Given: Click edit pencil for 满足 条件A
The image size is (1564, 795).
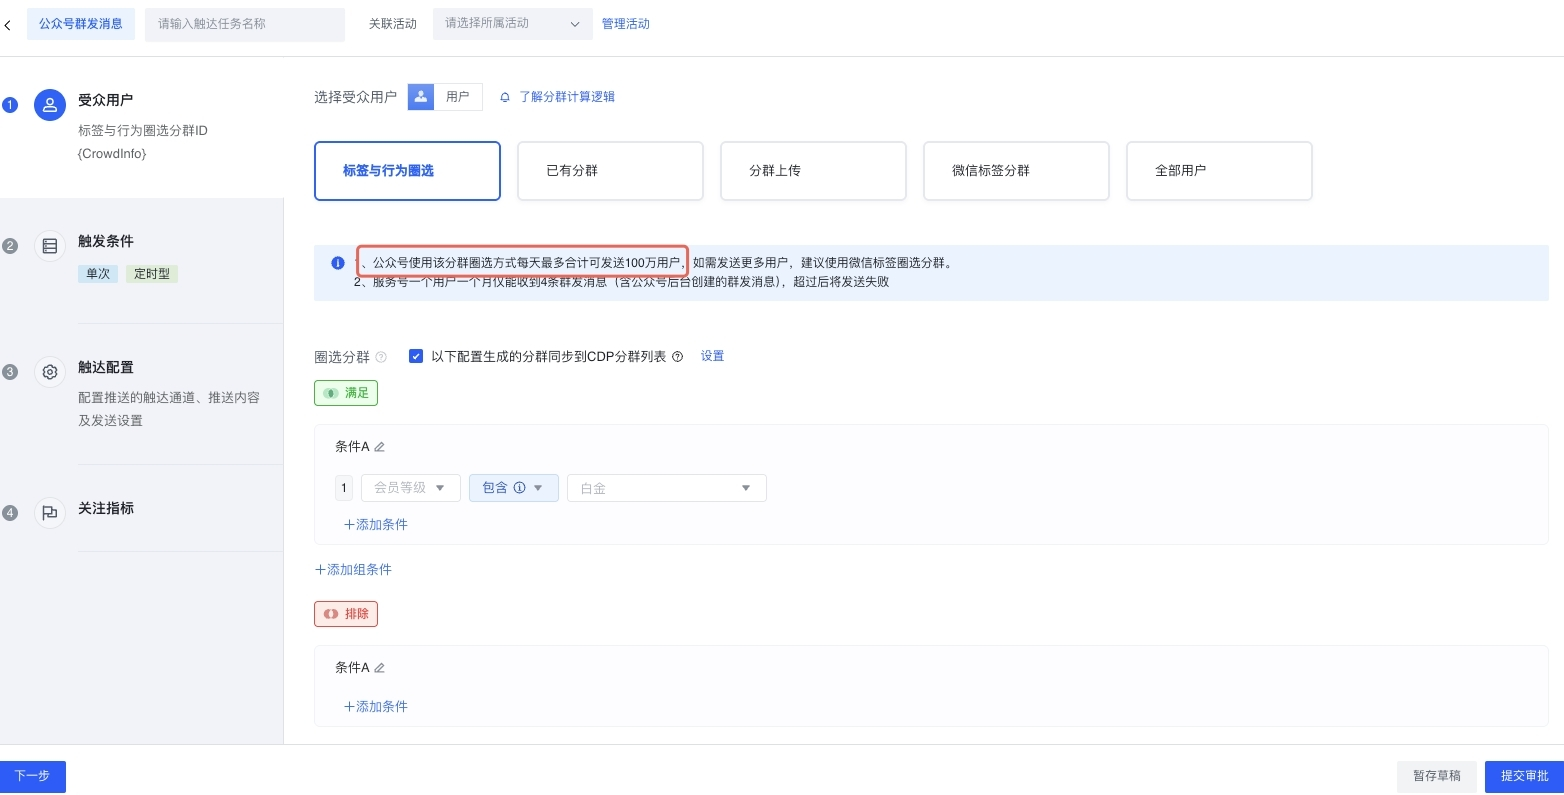Looking at the screenshot, I should 380,447.
